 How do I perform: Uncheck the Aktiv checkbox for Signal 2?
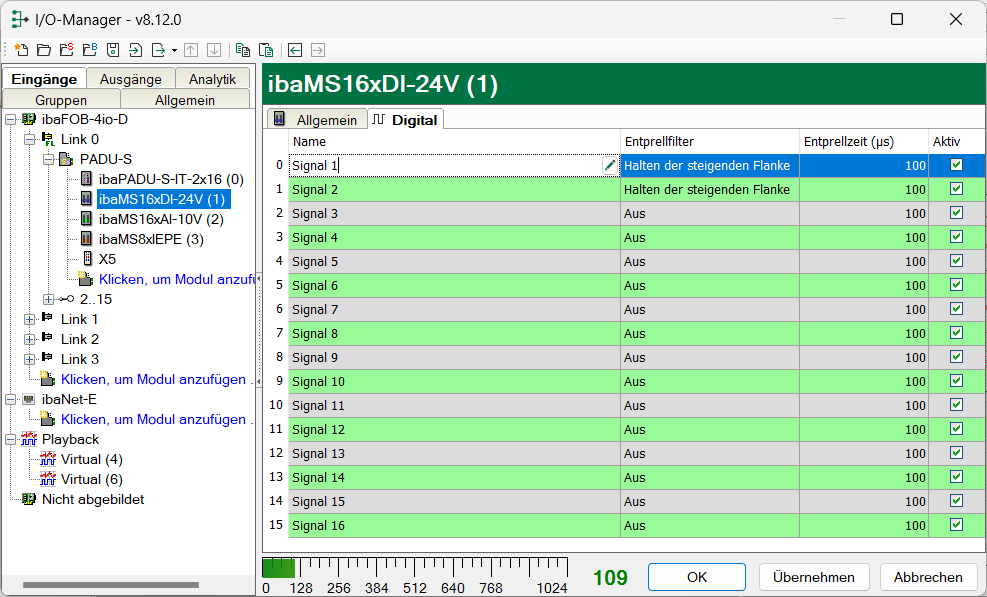pos(956,189)
